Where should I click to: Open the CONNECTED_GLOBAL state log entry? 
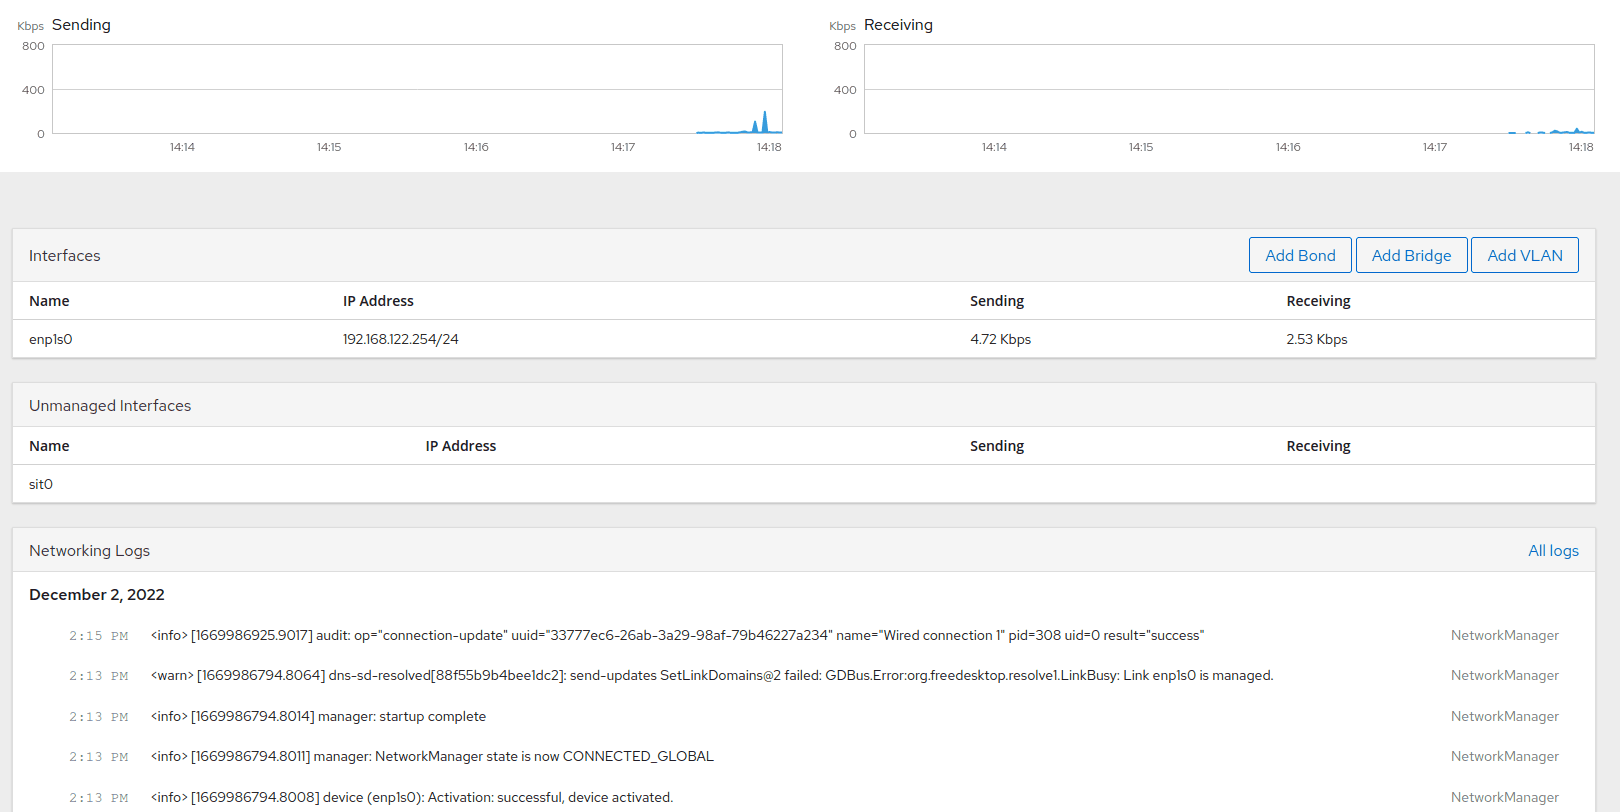pos(432,757)
